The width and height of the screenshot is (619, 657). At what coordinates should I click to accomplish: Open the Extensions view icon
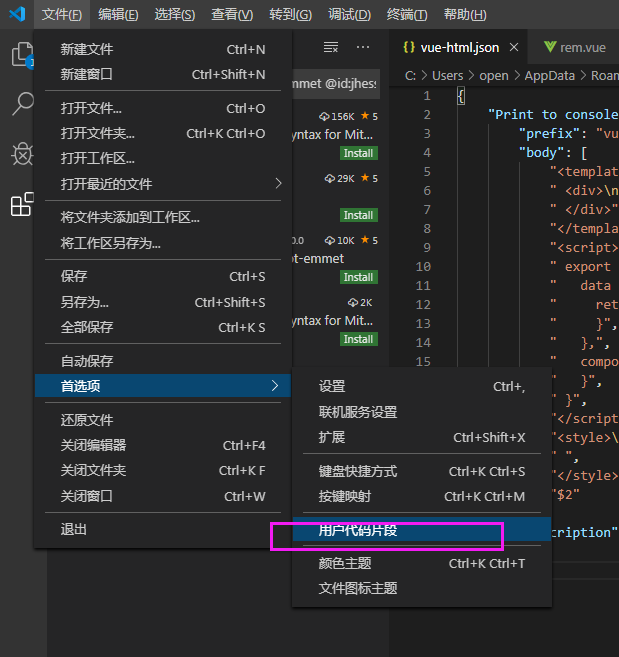pos(22,204)
